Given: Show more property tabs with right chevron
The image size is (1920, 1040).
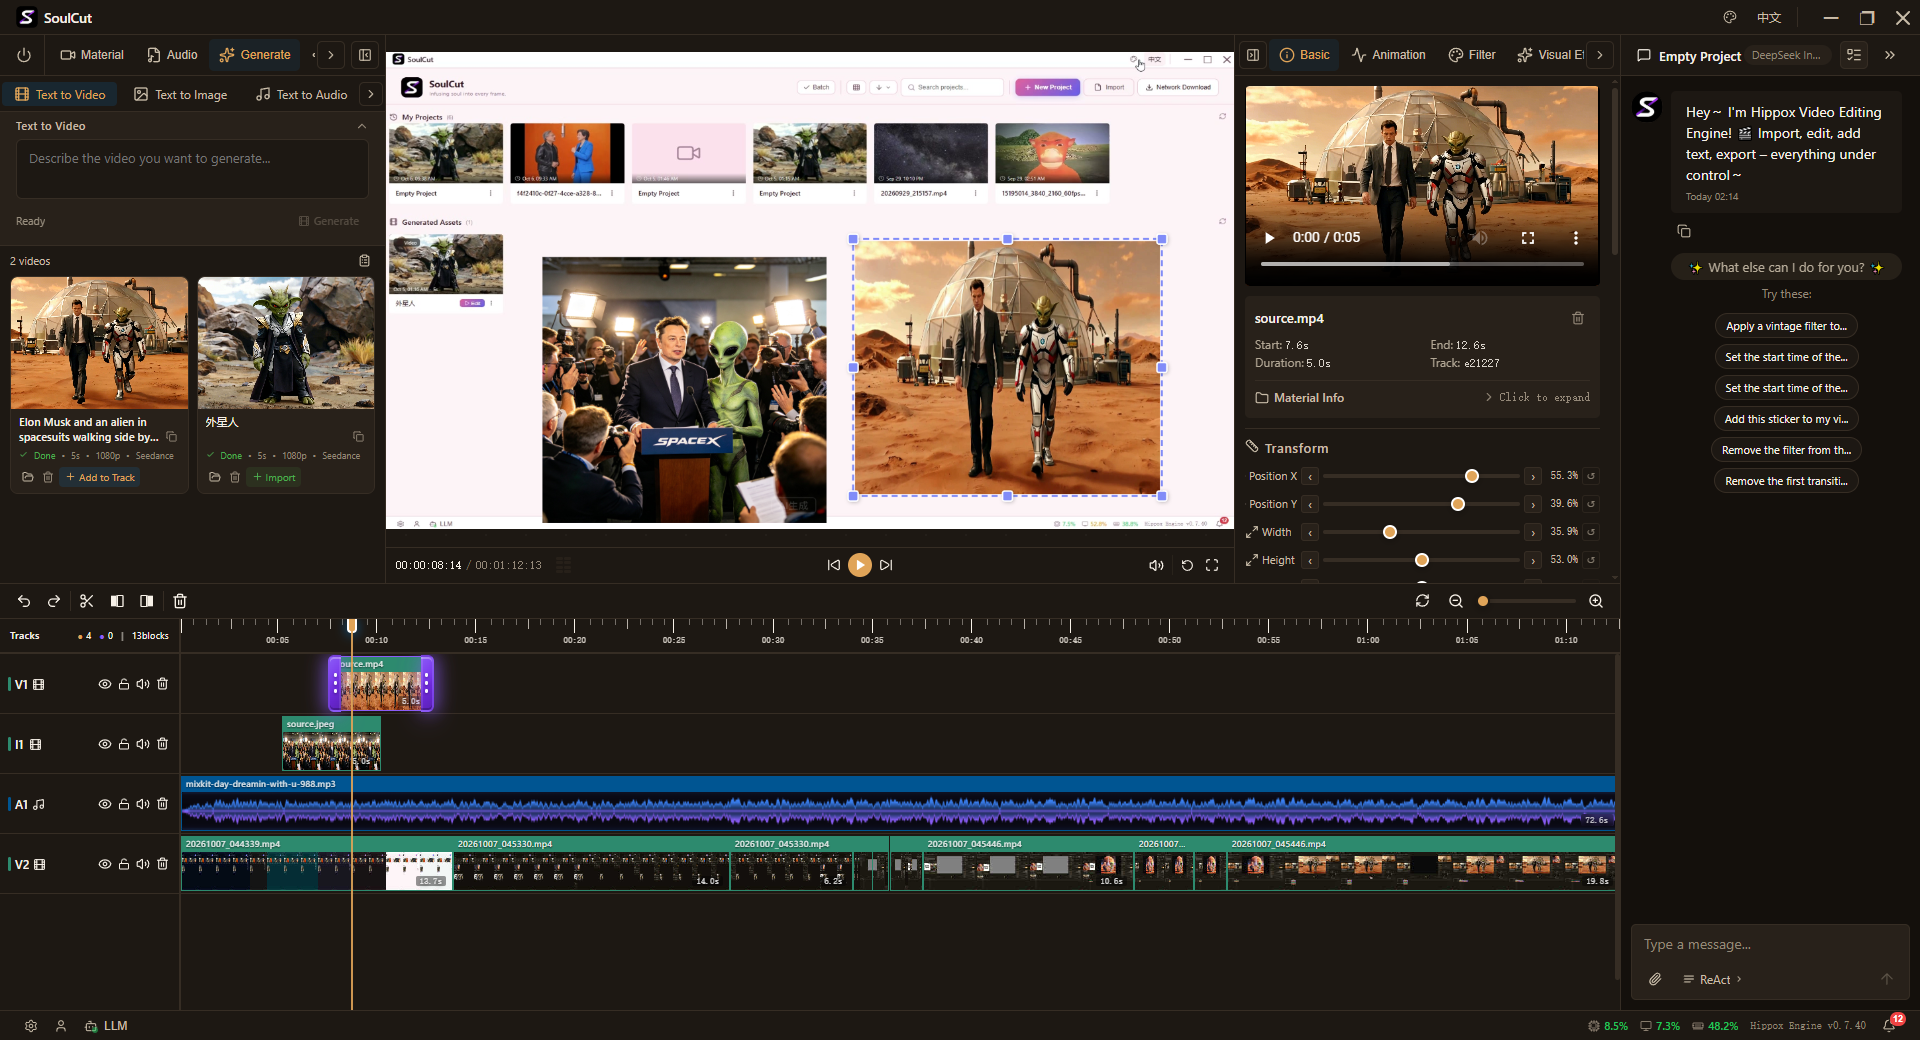Looking at the screenshot, I should pos(1600,55).
